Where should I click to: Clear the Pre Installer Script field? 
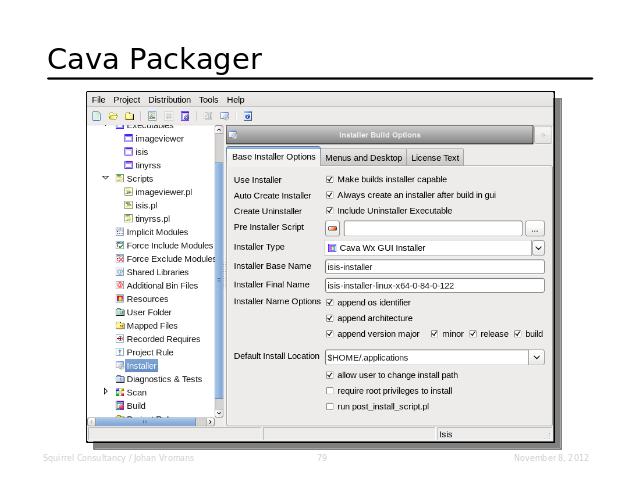[x=333, y=228]
